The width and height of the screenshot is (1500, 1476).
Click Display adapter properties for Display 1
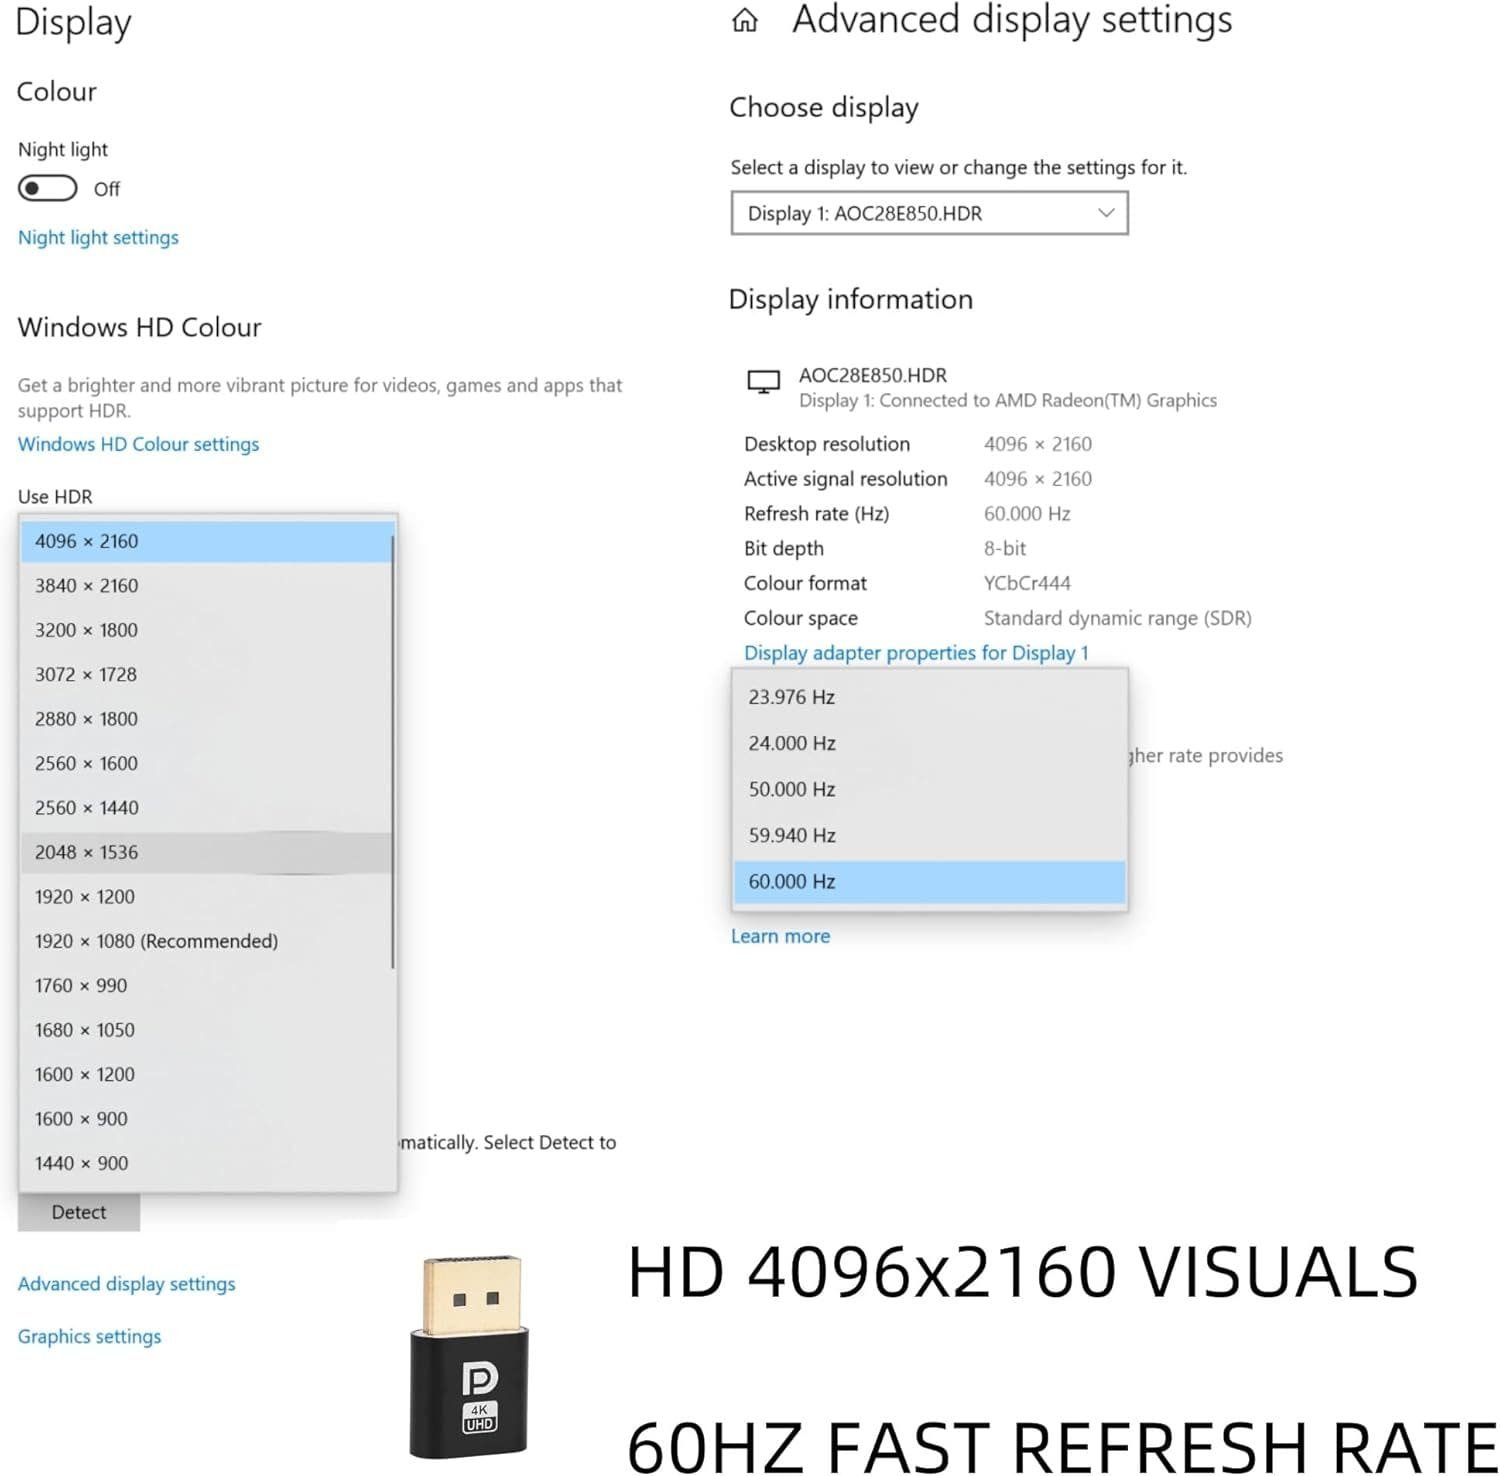(x=916, y=653)
